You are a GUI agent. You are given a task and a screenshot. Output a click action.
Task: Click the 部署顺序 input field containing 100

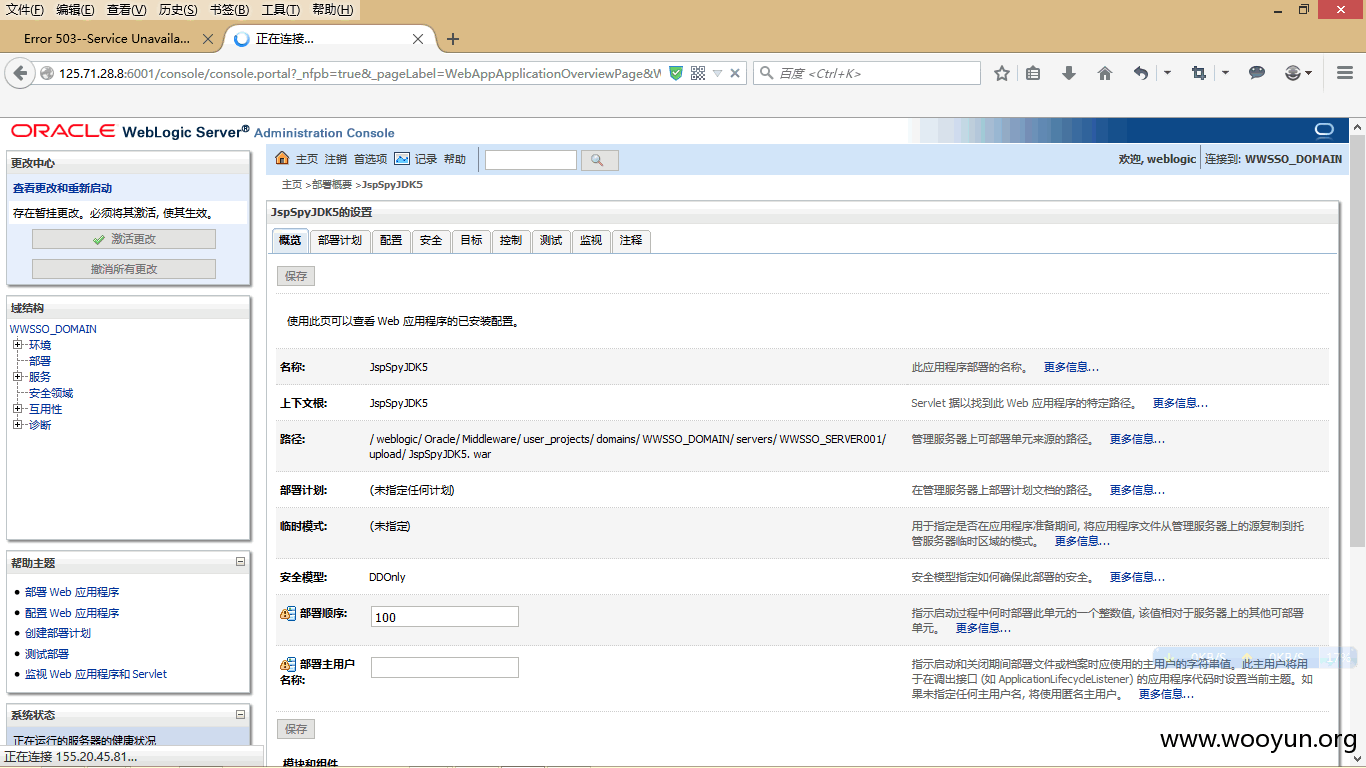click(445, 617)
